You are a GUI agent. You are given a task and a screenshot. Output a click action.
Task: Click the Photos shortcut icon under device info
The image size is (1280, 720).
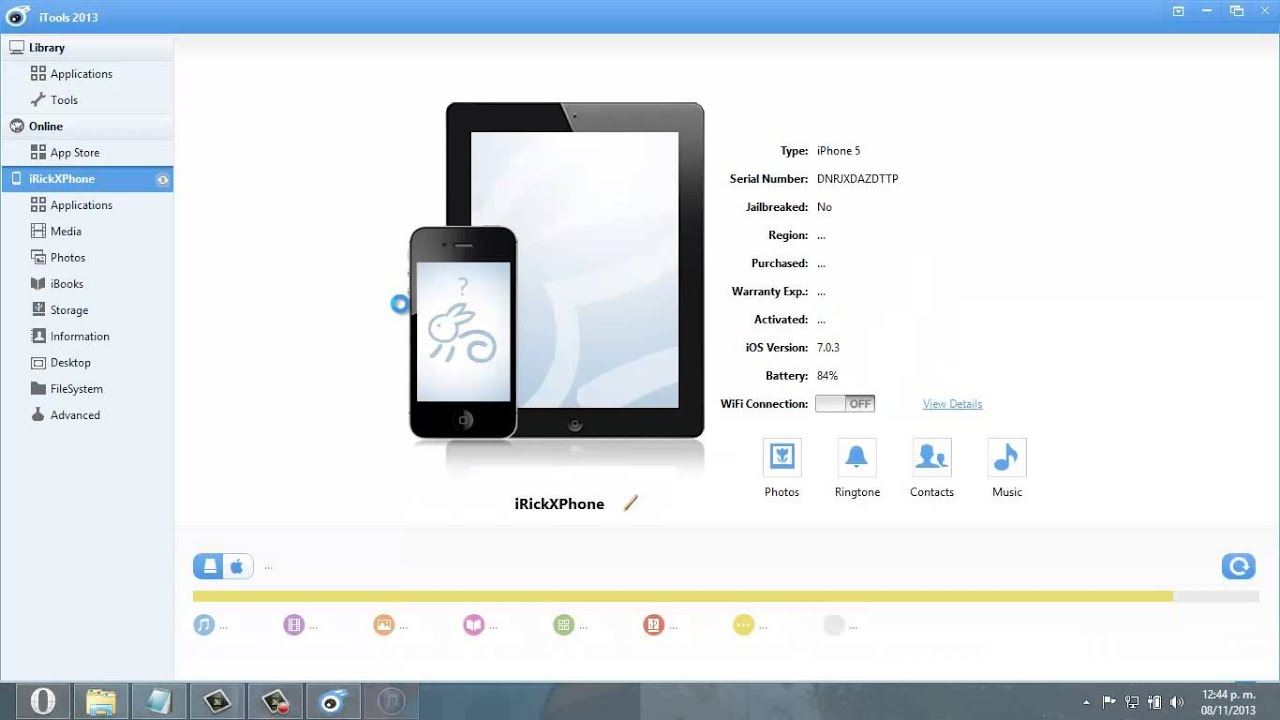(782, 457)
